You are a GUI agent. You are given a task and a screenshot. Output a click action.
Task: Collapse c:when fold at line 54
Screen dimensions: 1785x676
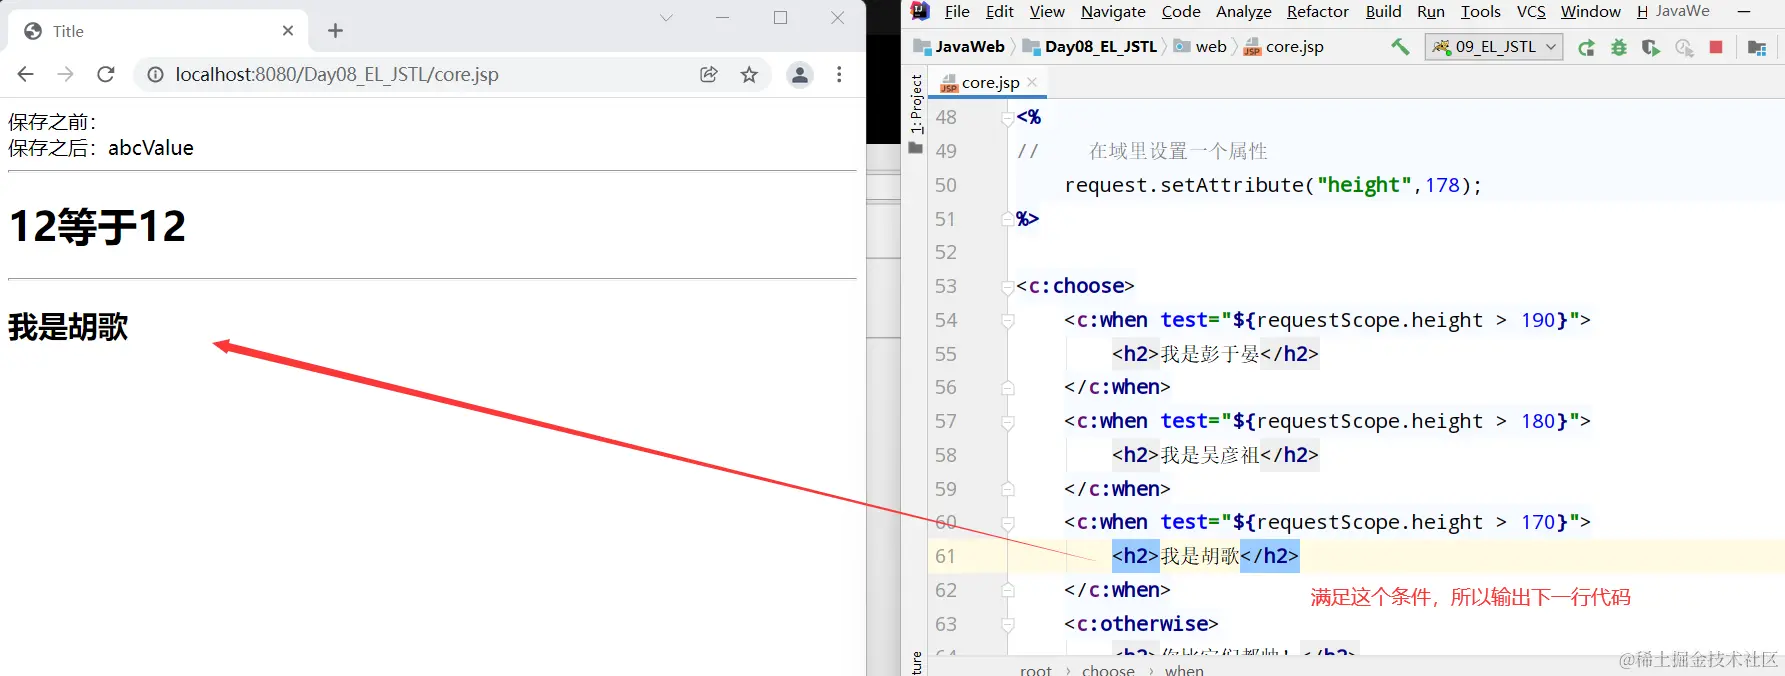point(1008,321)
